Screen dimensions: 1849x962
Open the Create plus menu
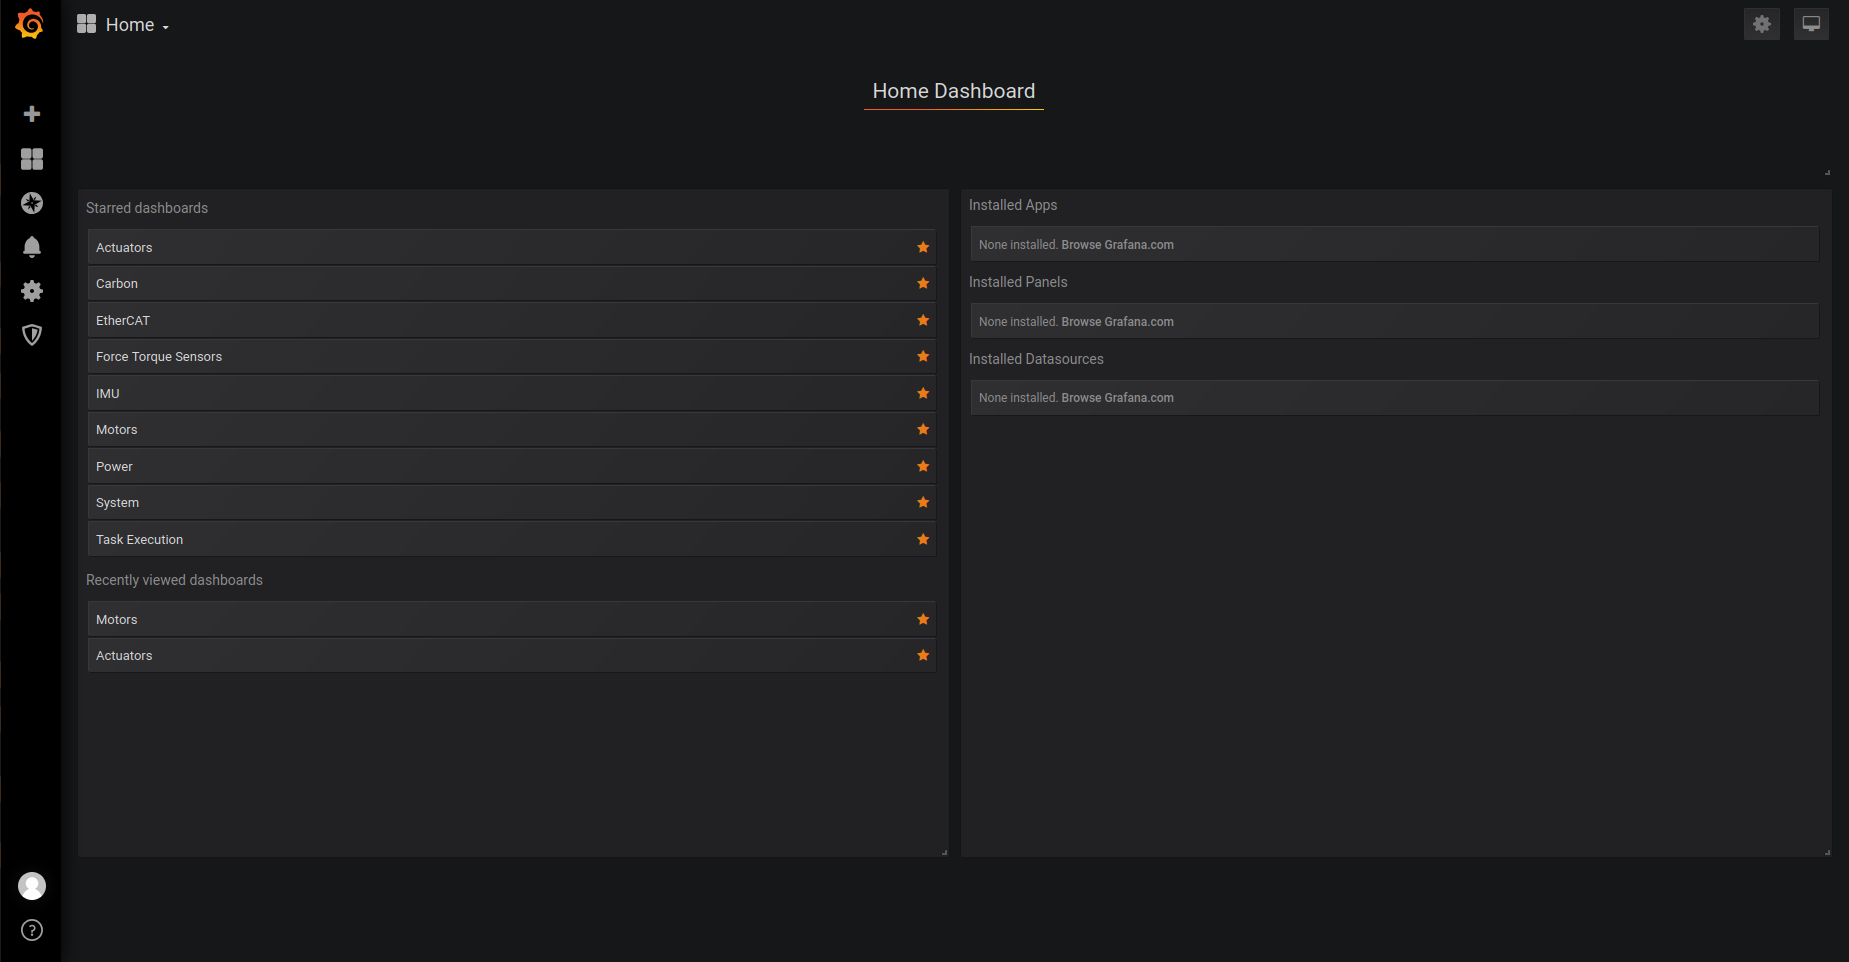point(32,114)
